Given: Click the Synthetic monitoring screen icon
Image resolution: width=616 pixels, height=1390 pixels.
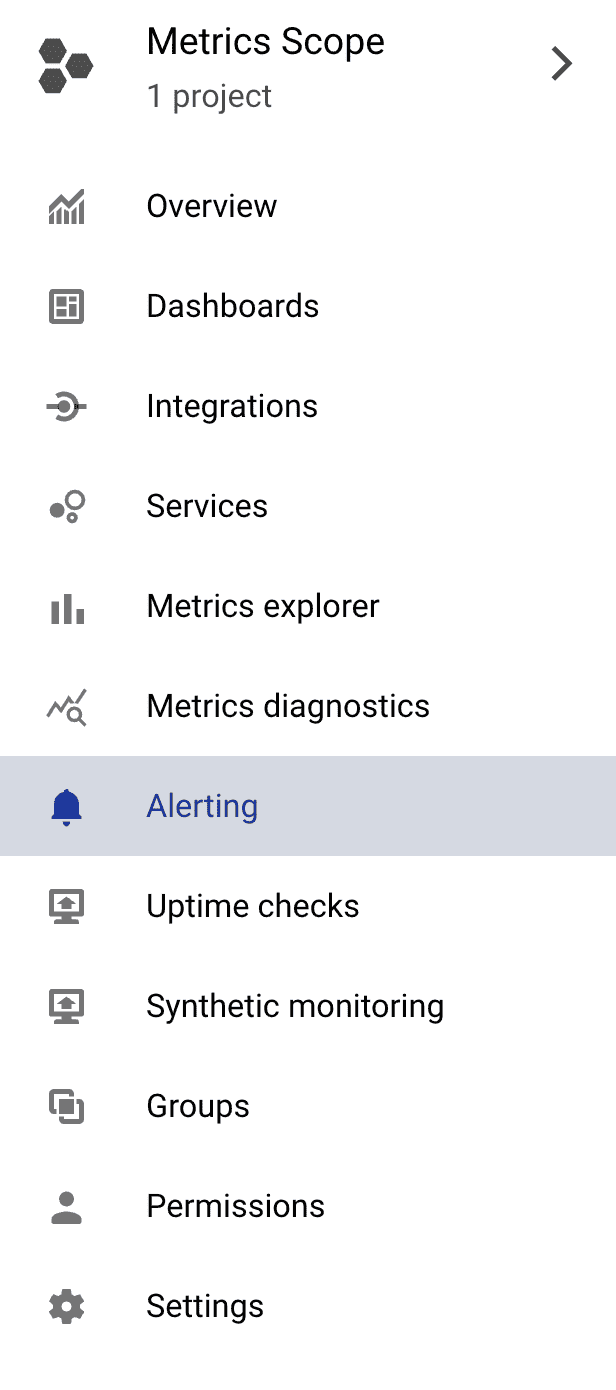Looking at the screenshot, I should [65, 1006].
